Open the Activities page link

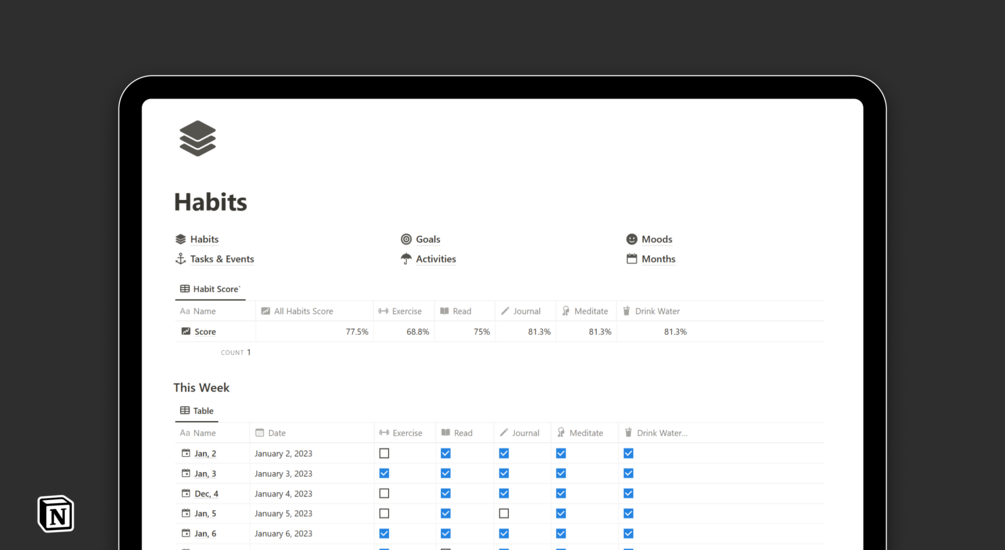[436, 259]
